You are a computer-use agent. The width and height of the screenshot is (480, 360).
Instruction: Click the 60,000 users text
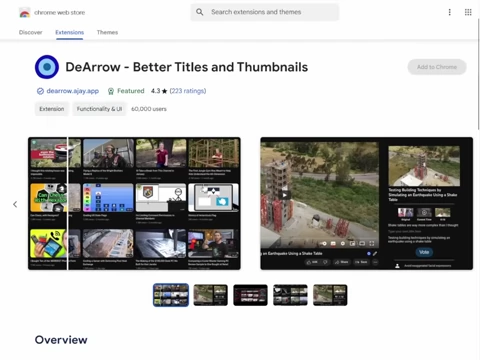(149, 109)
